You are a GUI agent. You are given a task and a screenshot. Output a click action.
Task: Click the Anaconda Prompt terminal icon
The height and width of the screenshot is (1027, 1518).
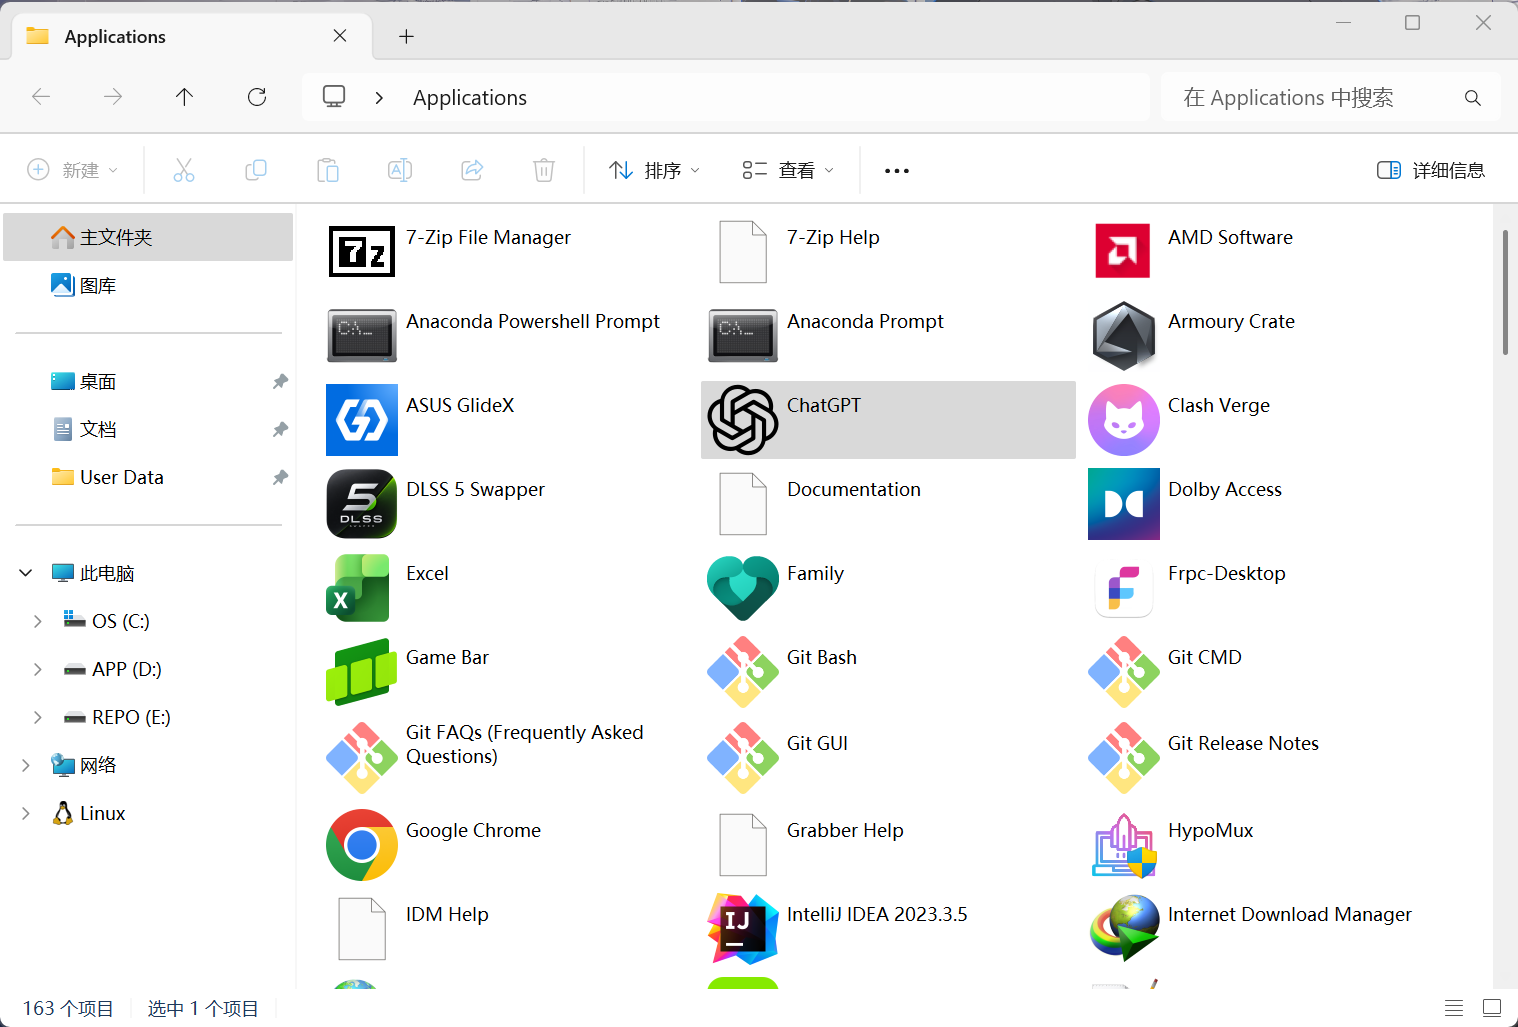(x=743, y=336)
